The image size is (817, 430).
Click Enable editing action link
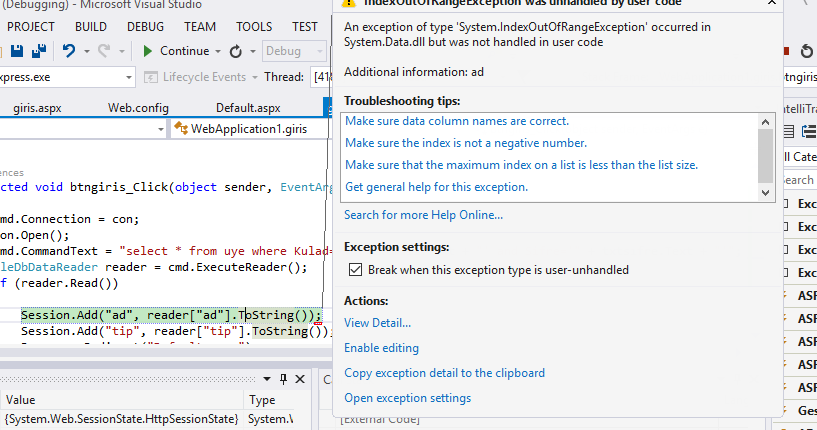click(381, 348)
